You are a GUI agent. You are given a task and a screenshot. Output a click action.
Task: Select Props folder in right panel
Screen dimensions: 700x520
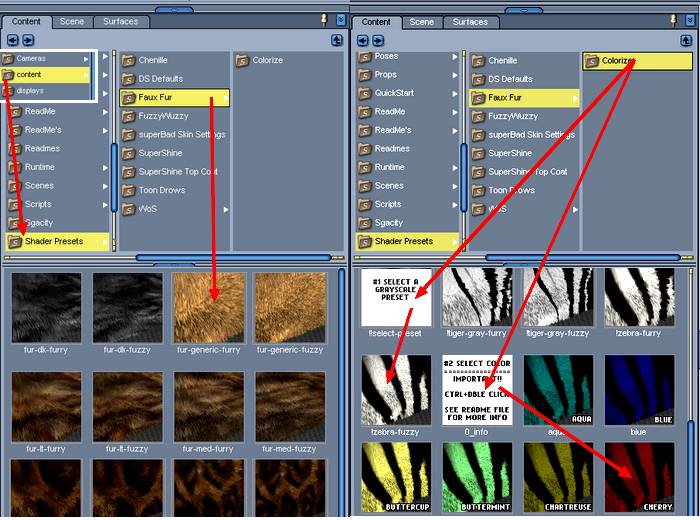(407, 75)
